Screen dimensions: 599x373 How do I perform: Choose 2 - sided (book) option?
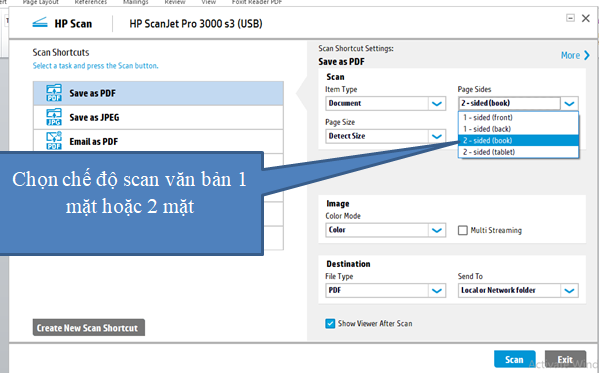pyautogui.click(x=518, y=140)
